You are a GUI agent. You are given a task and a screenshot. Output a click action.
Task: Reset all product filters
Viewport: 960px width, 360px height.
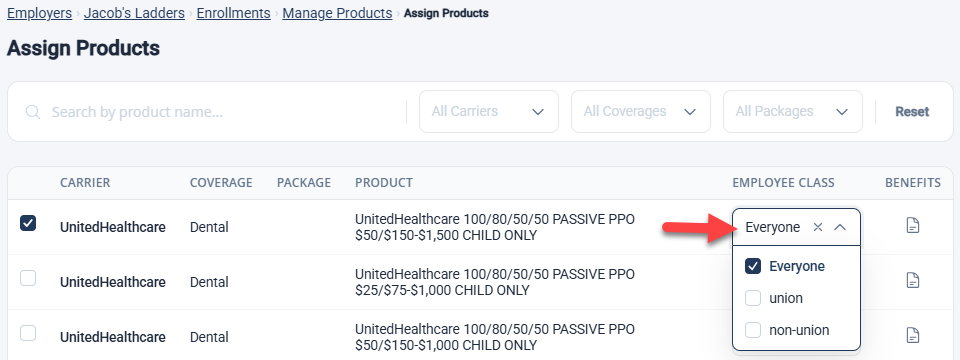point(912,111)
